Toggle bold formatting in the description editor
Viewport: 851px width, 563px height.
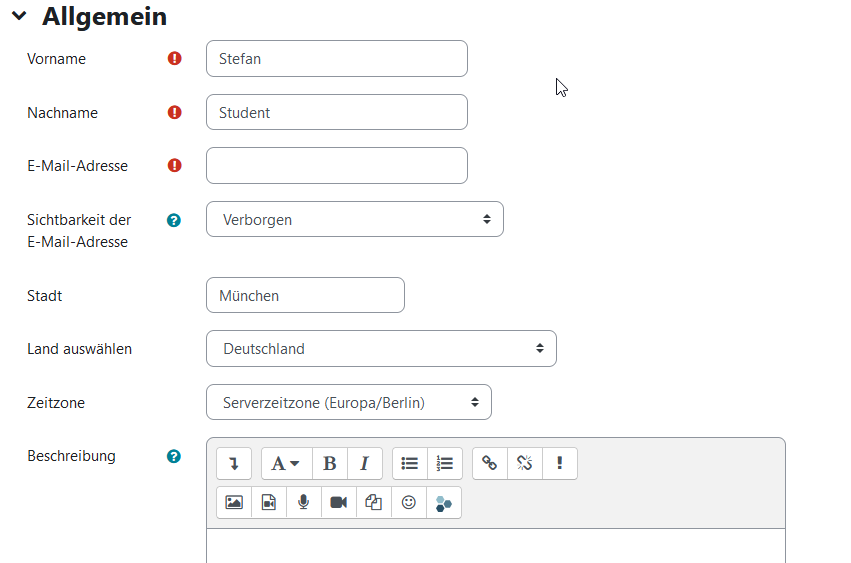click(x=329, y=463)
